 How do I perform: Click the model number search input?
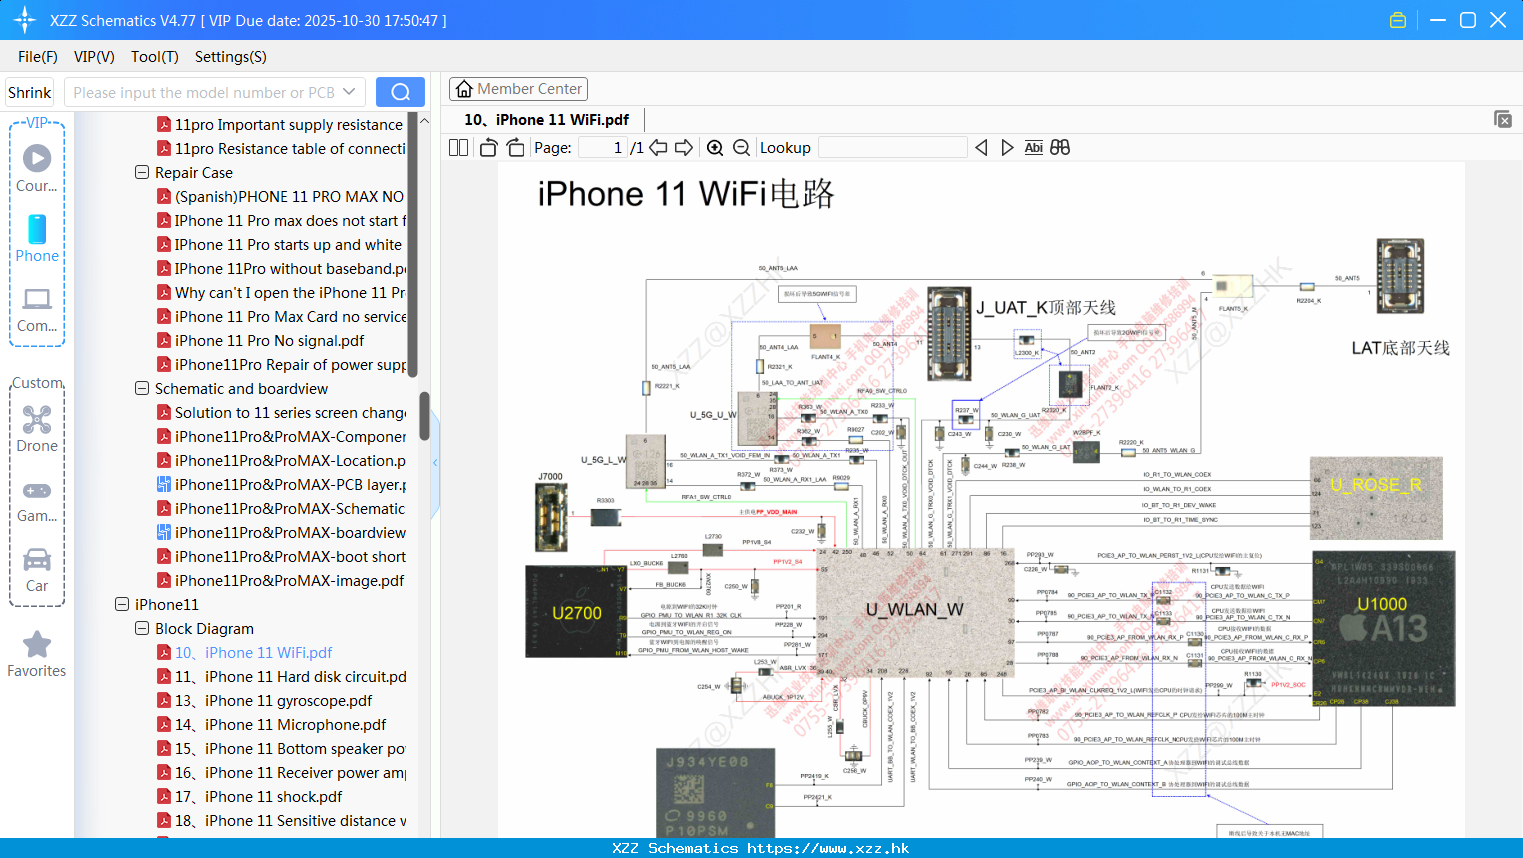[x=204, y=92]
